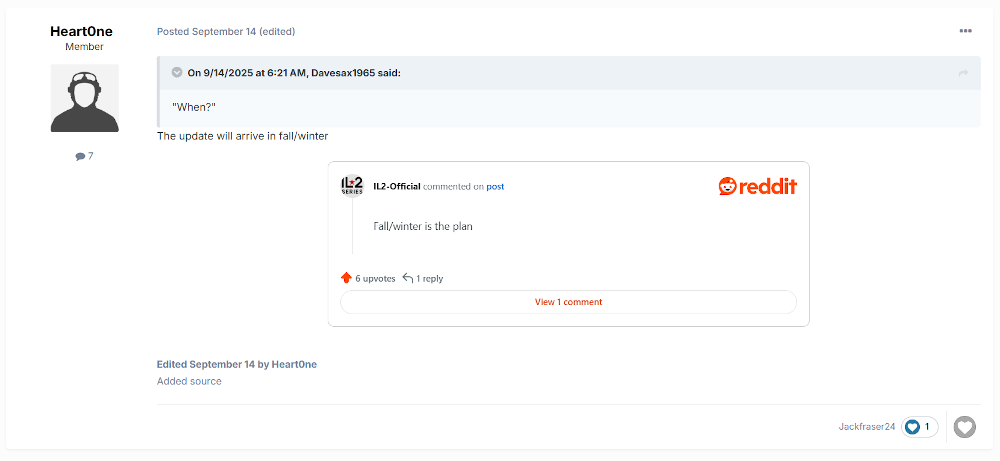Screen dimensions: 1000x461
Task: Click the speech bubble post count icon
Action: pyautogui.click(x=80, y=157)
